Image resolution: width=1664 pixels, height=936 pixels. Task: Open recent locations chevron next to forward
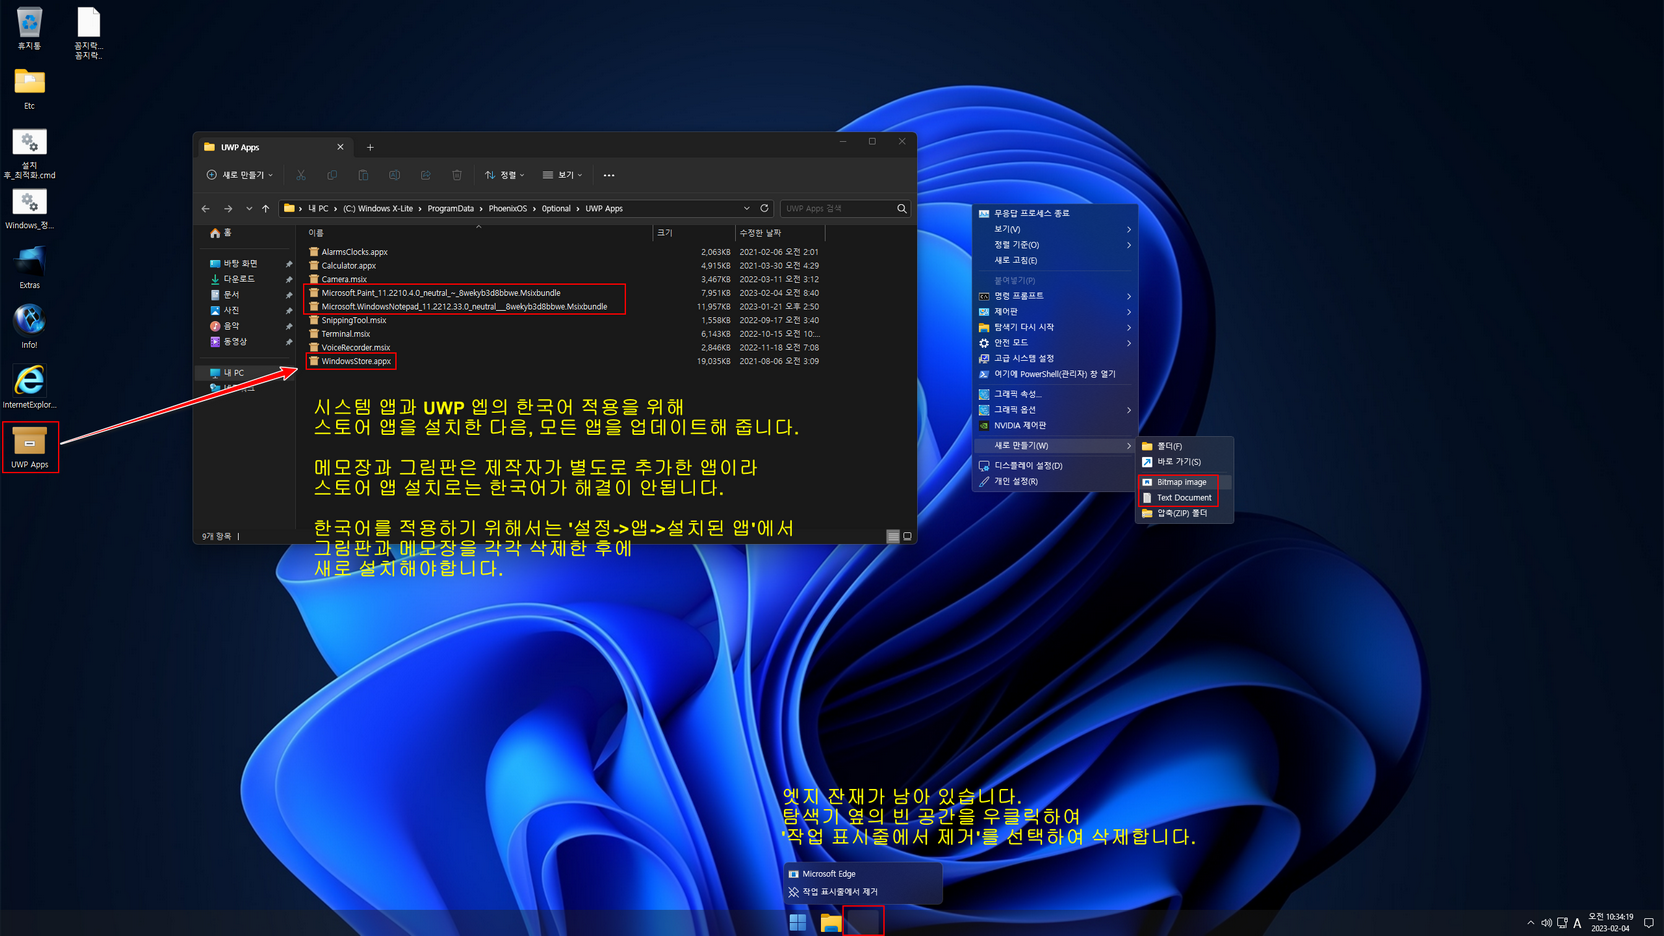point(249,209)
